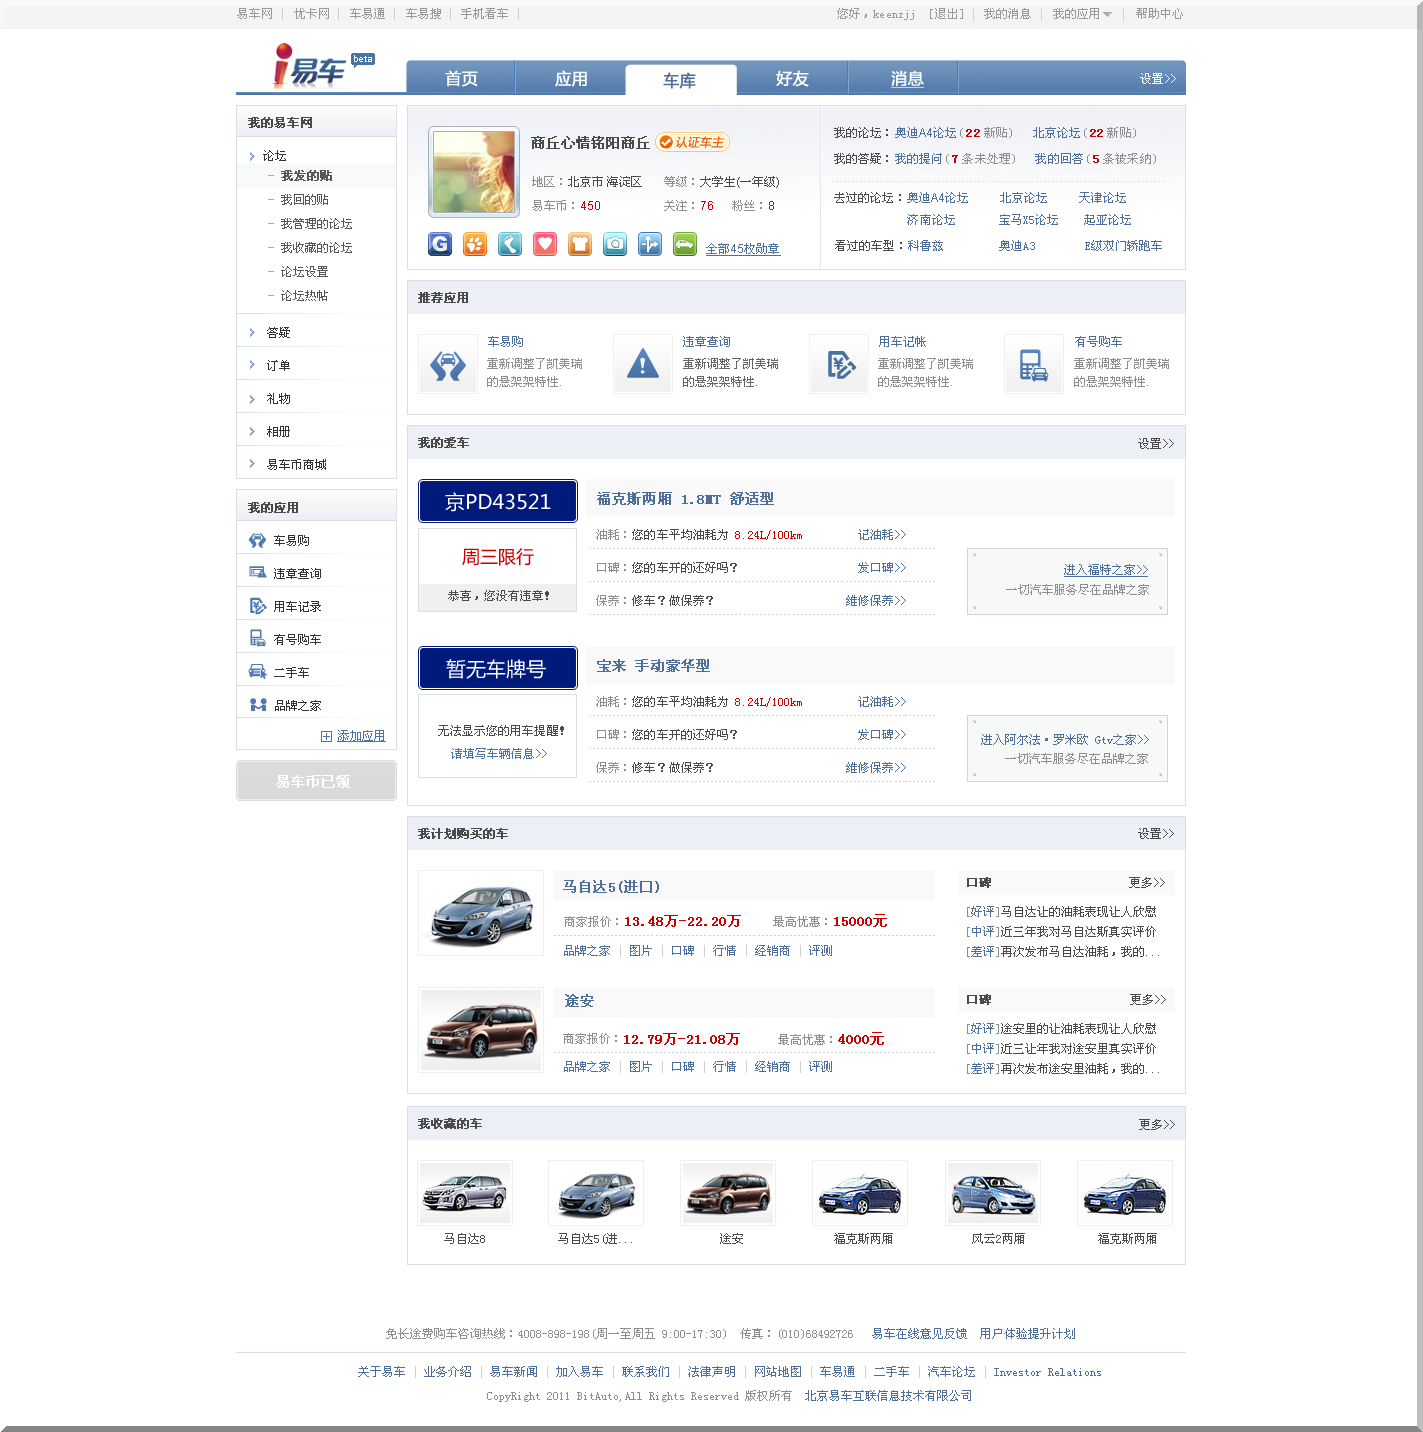Click 用户体验提升计划 footer link
The height and width of the screenshot is (1432, 1423).
point(1028,1334)
